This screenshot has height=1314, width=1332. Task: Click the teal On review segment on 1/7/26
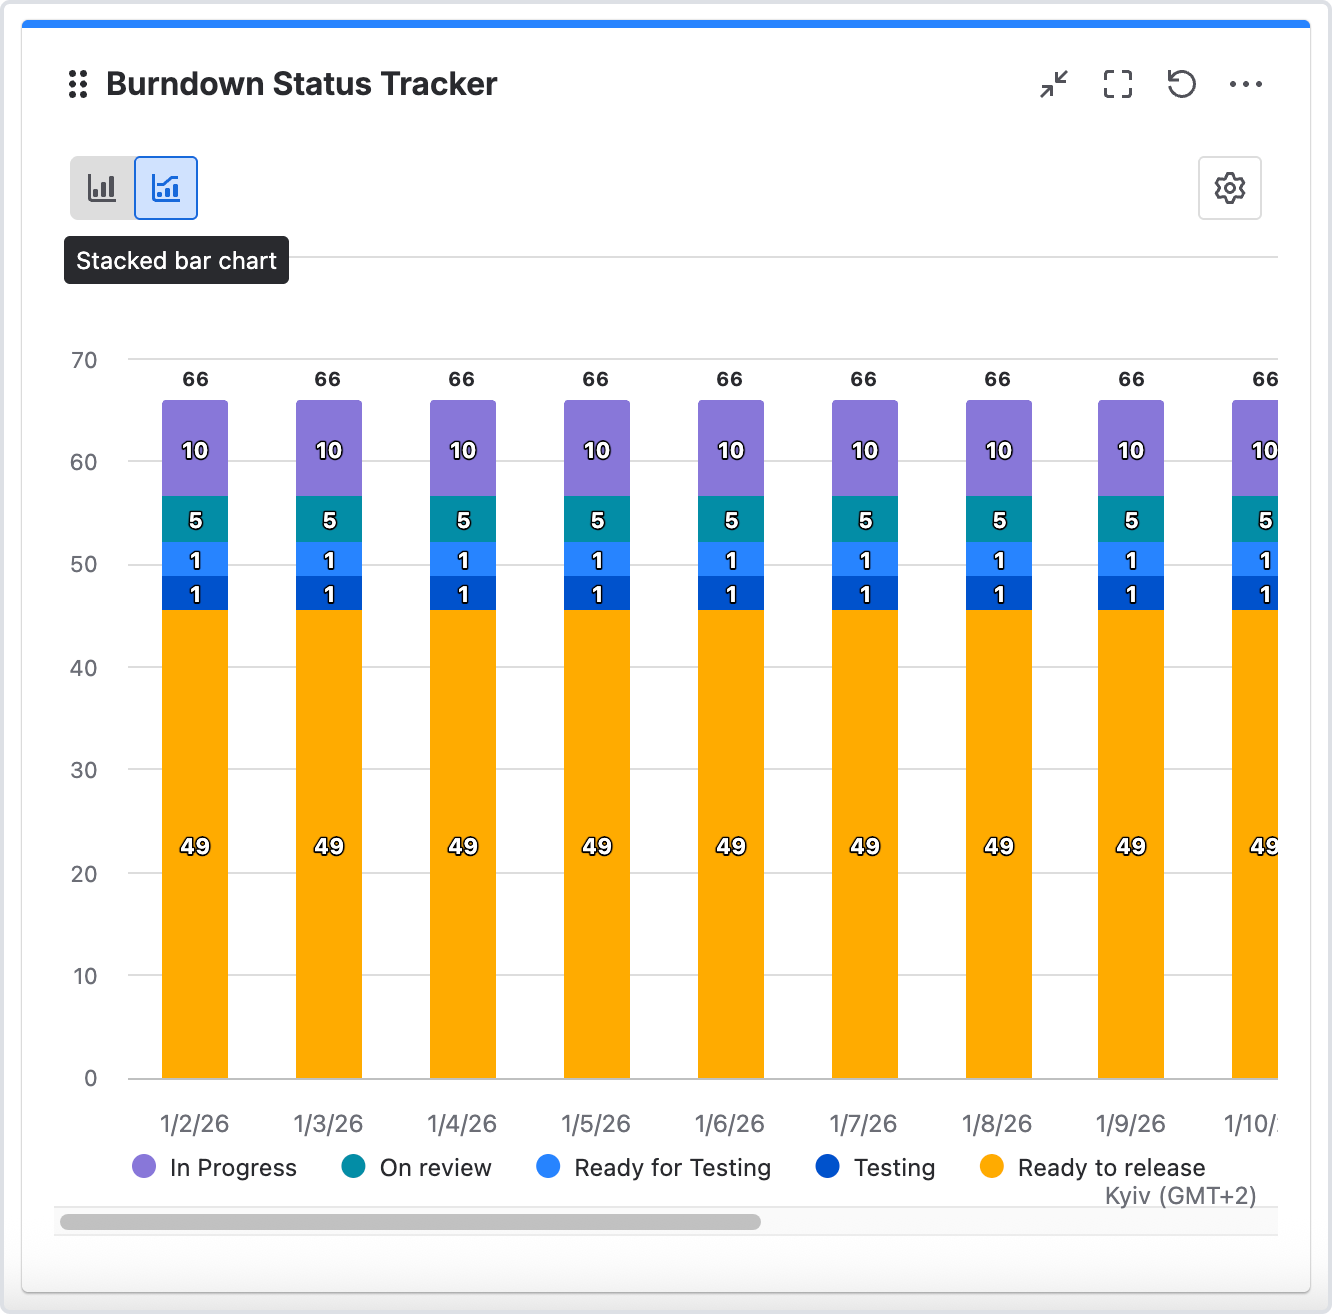tap(865, 520)
